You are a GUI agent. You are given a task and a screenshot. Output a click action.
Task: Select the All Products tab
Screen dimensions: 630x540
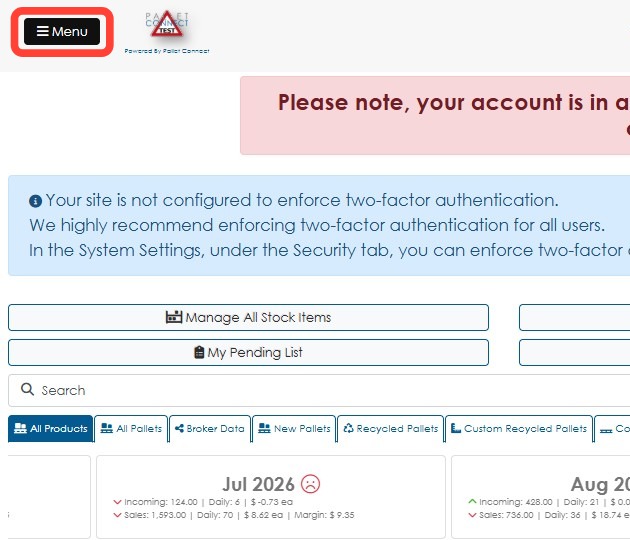[51, 429]
